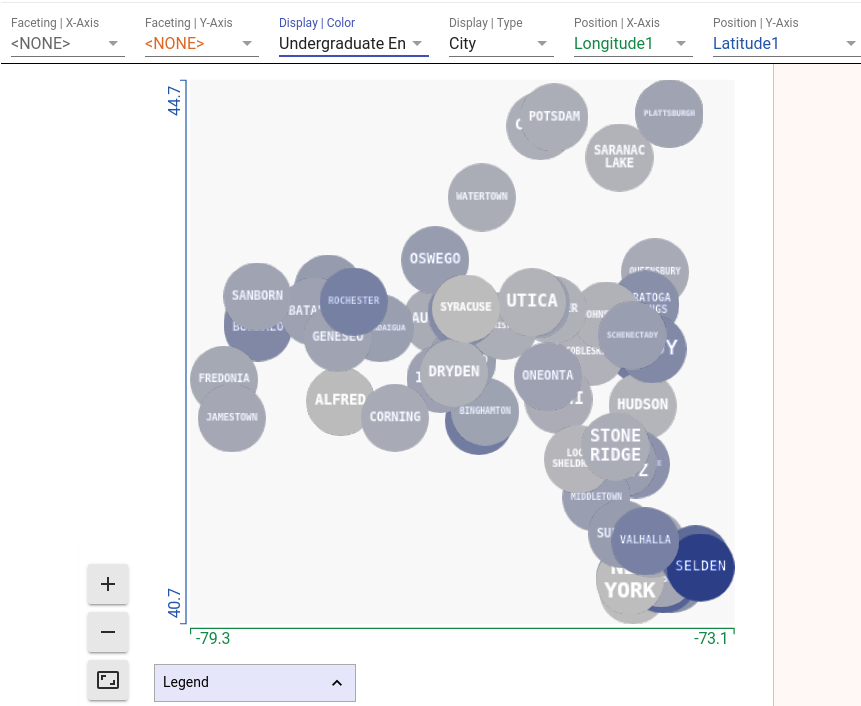Open the Faceting X-Axis dropdown
This screenshot has height=706, width=861.
click(x=68, y=43)
